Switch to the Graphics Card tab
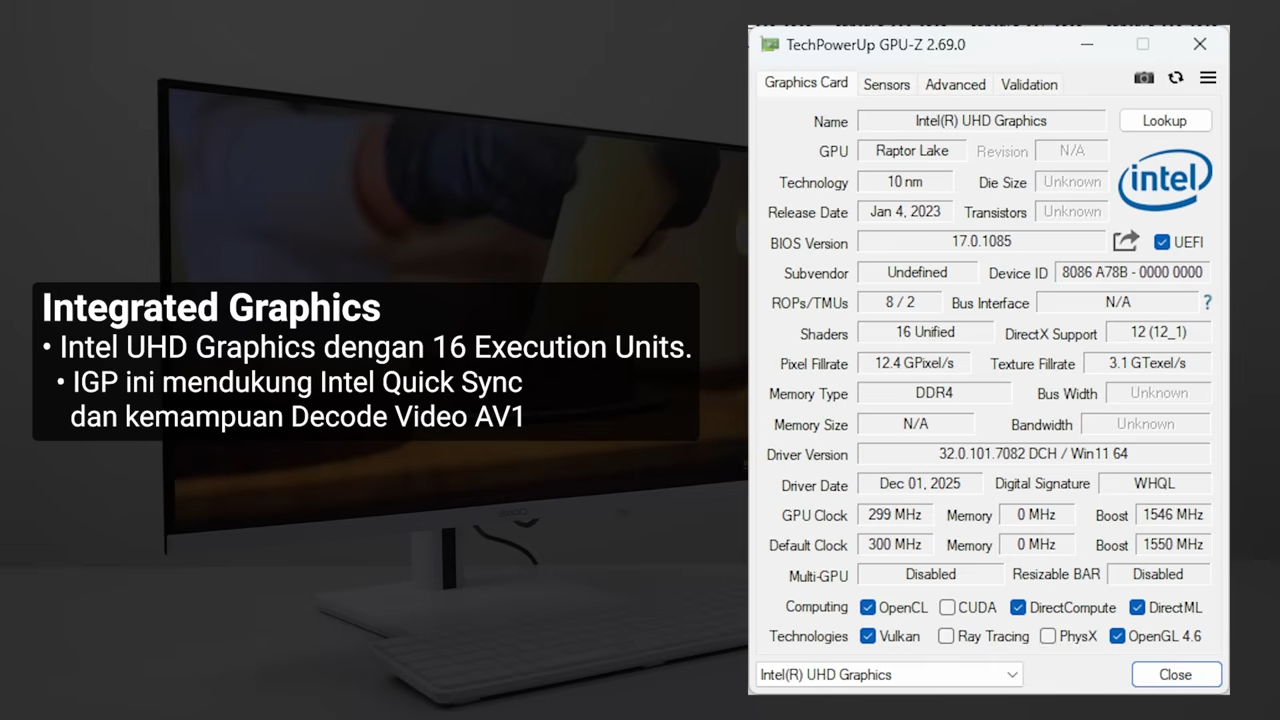Screen dimensions: 1280x720 [806, 83]
